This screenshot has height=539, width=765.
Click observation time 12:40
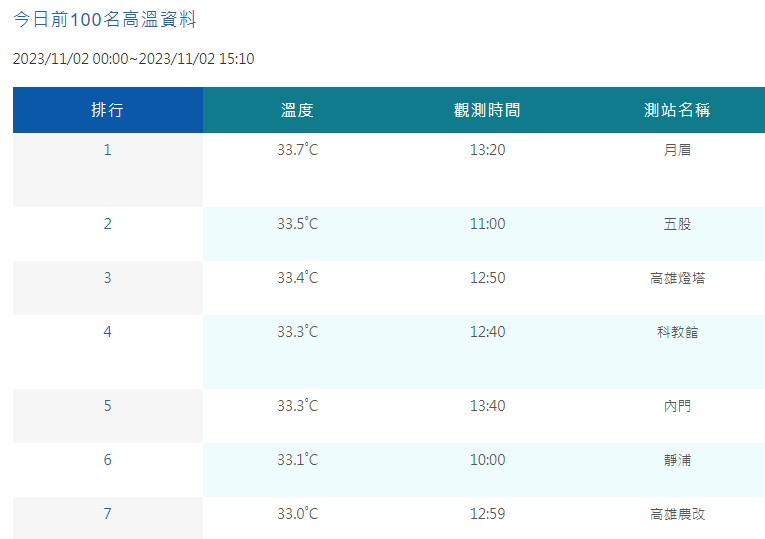click(x=487, y=332)
